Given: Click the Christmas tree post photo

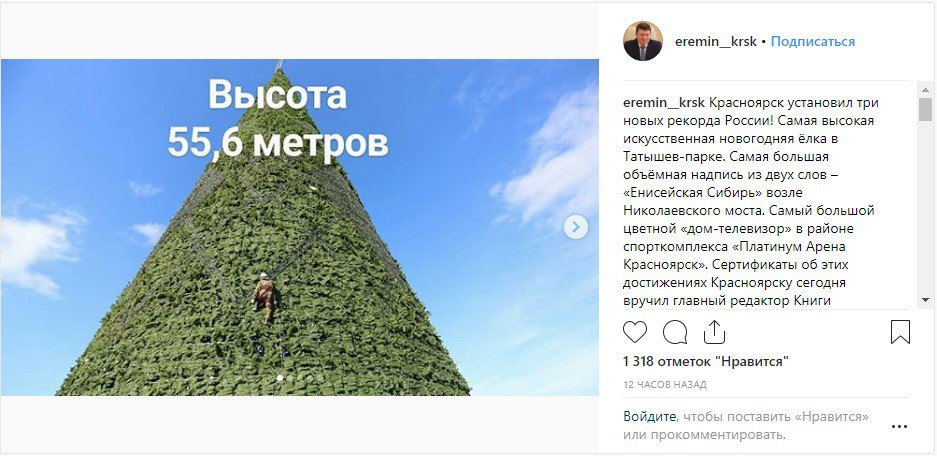Looking at the screenshot, I should (x=299, y=227).
